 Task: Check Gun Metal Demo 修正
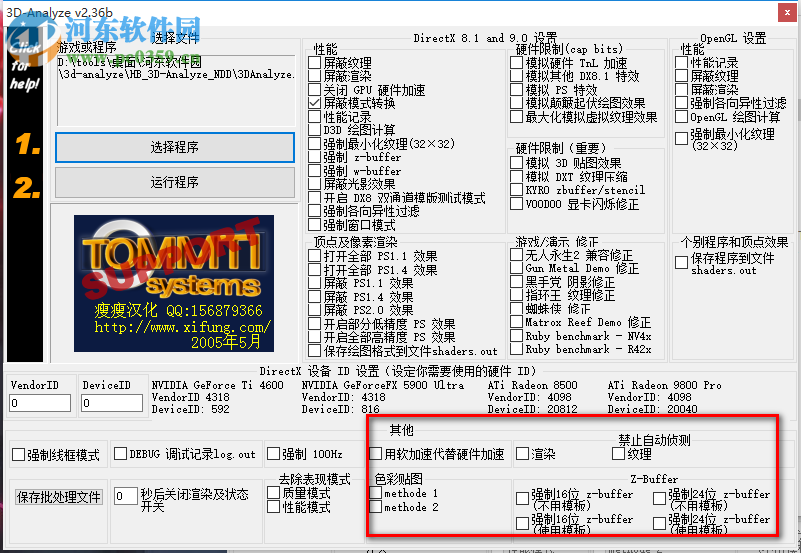pos(516,268)
